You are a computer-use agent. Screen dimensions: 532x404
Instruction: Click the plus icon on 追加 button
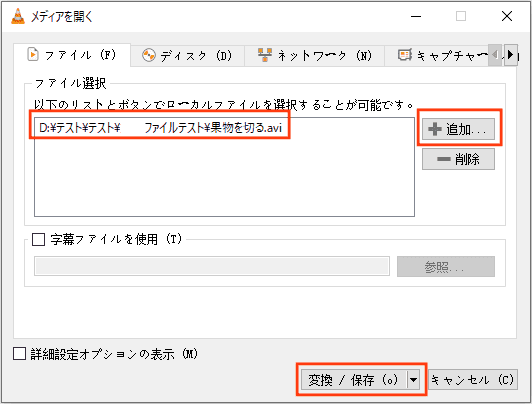[435, 129]
